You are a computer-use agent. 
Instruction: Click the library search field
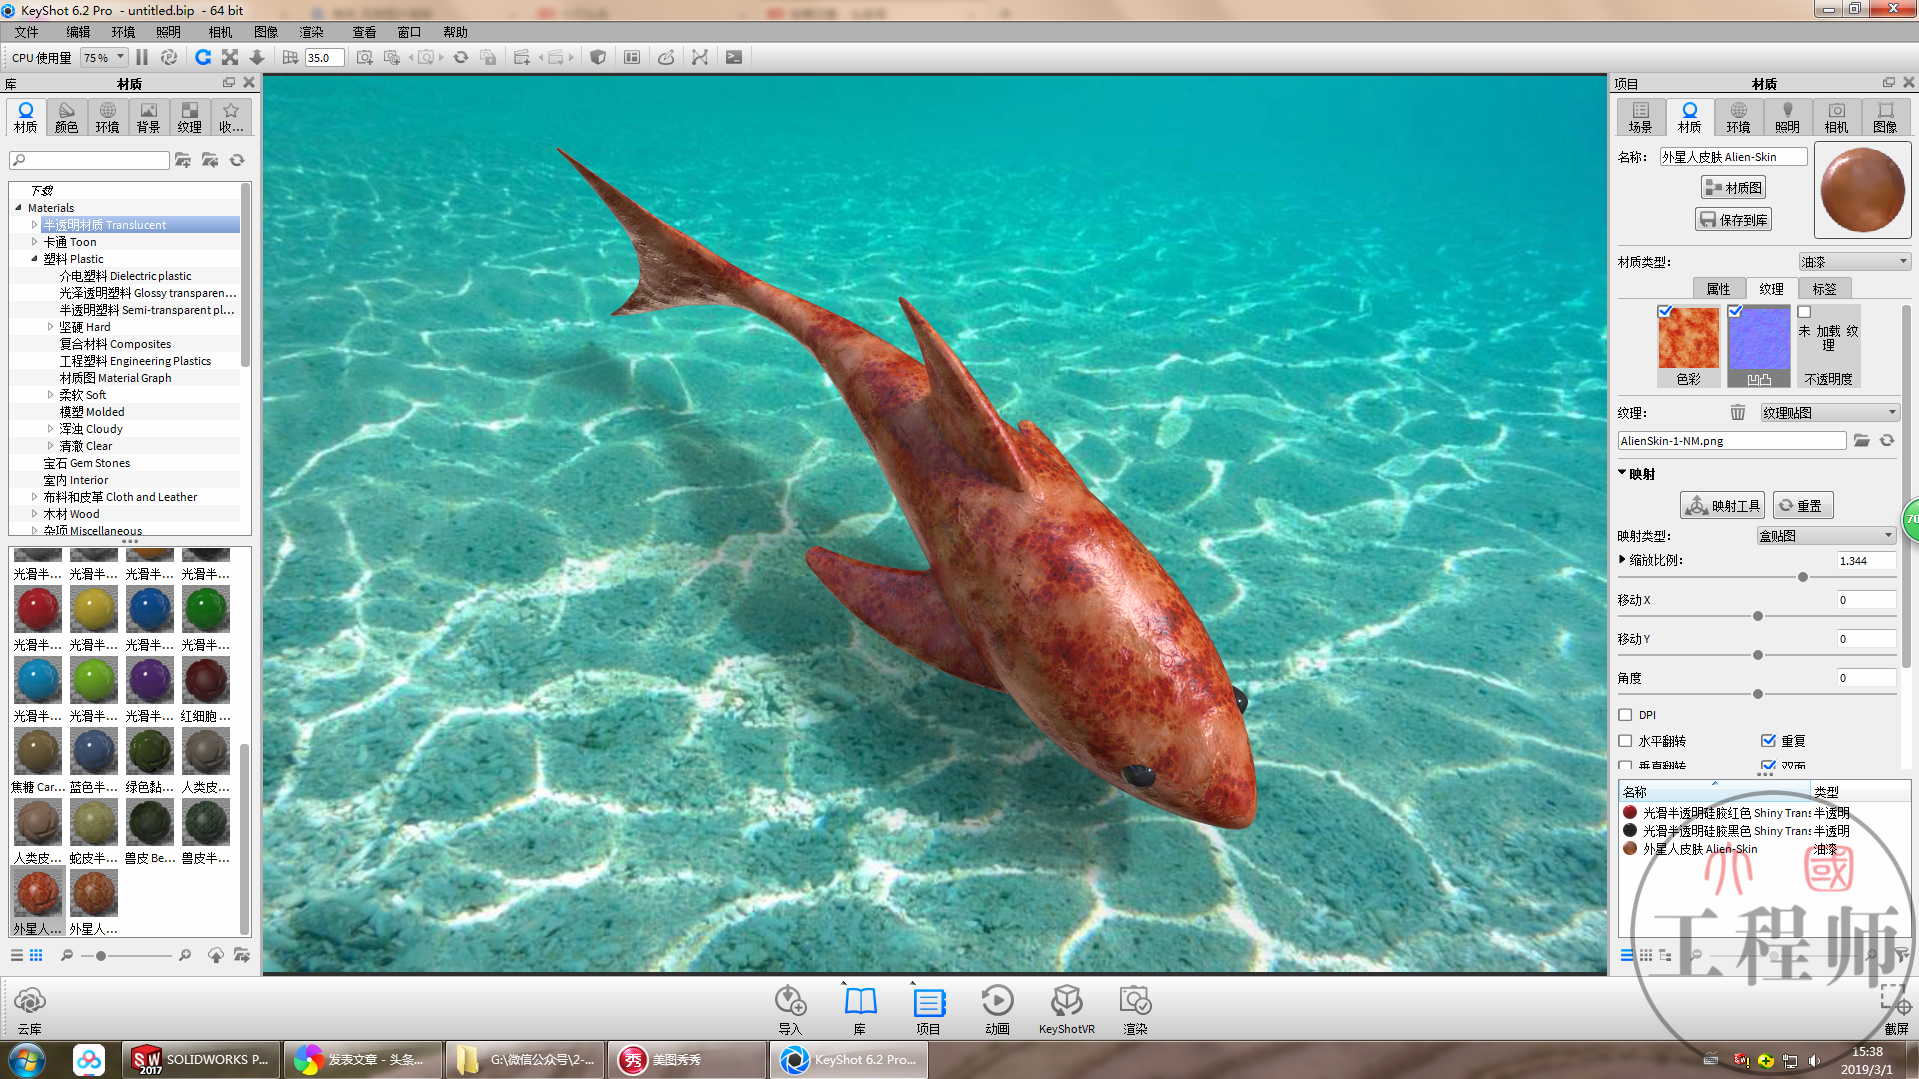pyautogui.click(x=89, y=160)
